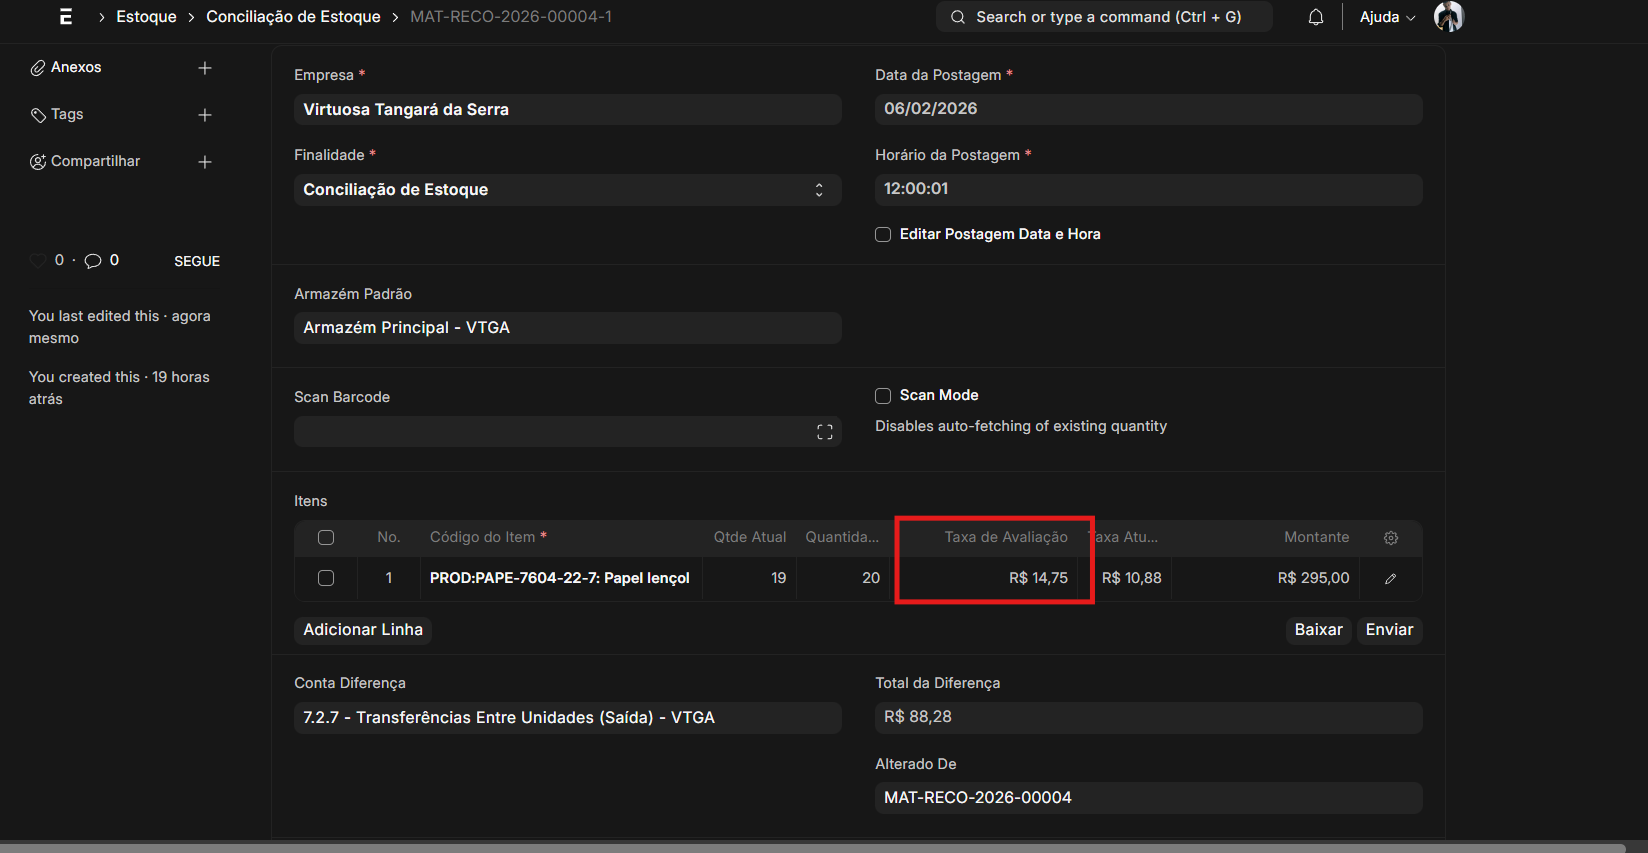Open the Finalidade dropdown

point(567,190)
